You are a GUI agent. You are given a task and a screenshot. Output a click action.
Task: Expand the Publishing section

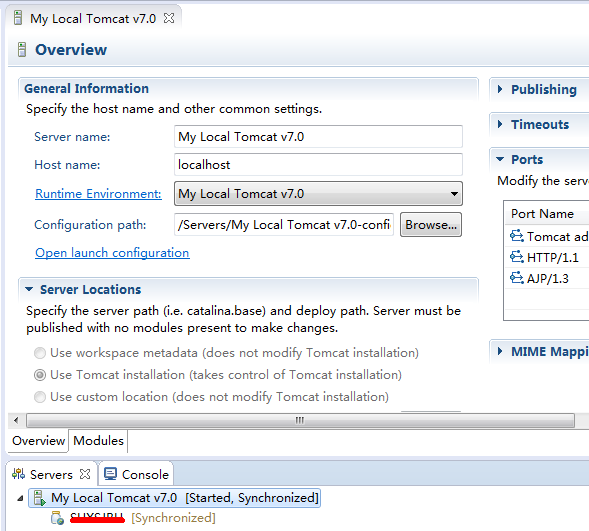click(x=500, y=89)
